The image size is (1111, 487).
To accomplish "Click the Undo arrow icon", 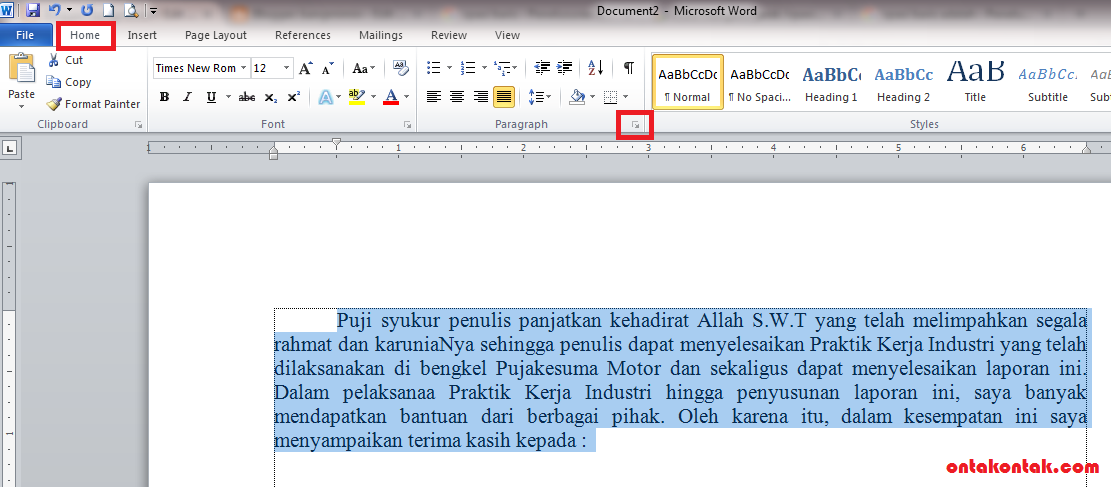I will pyautogui.click(x=54, y=10).
